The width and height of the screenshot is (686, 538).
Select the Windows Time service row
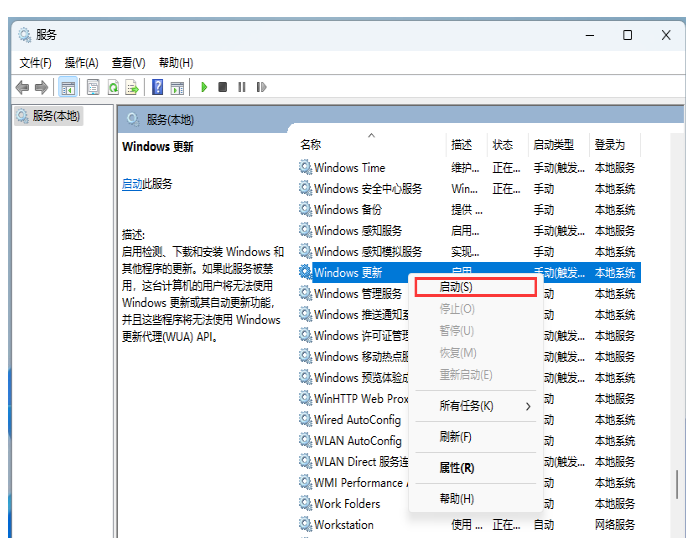(x=470, y=168)
